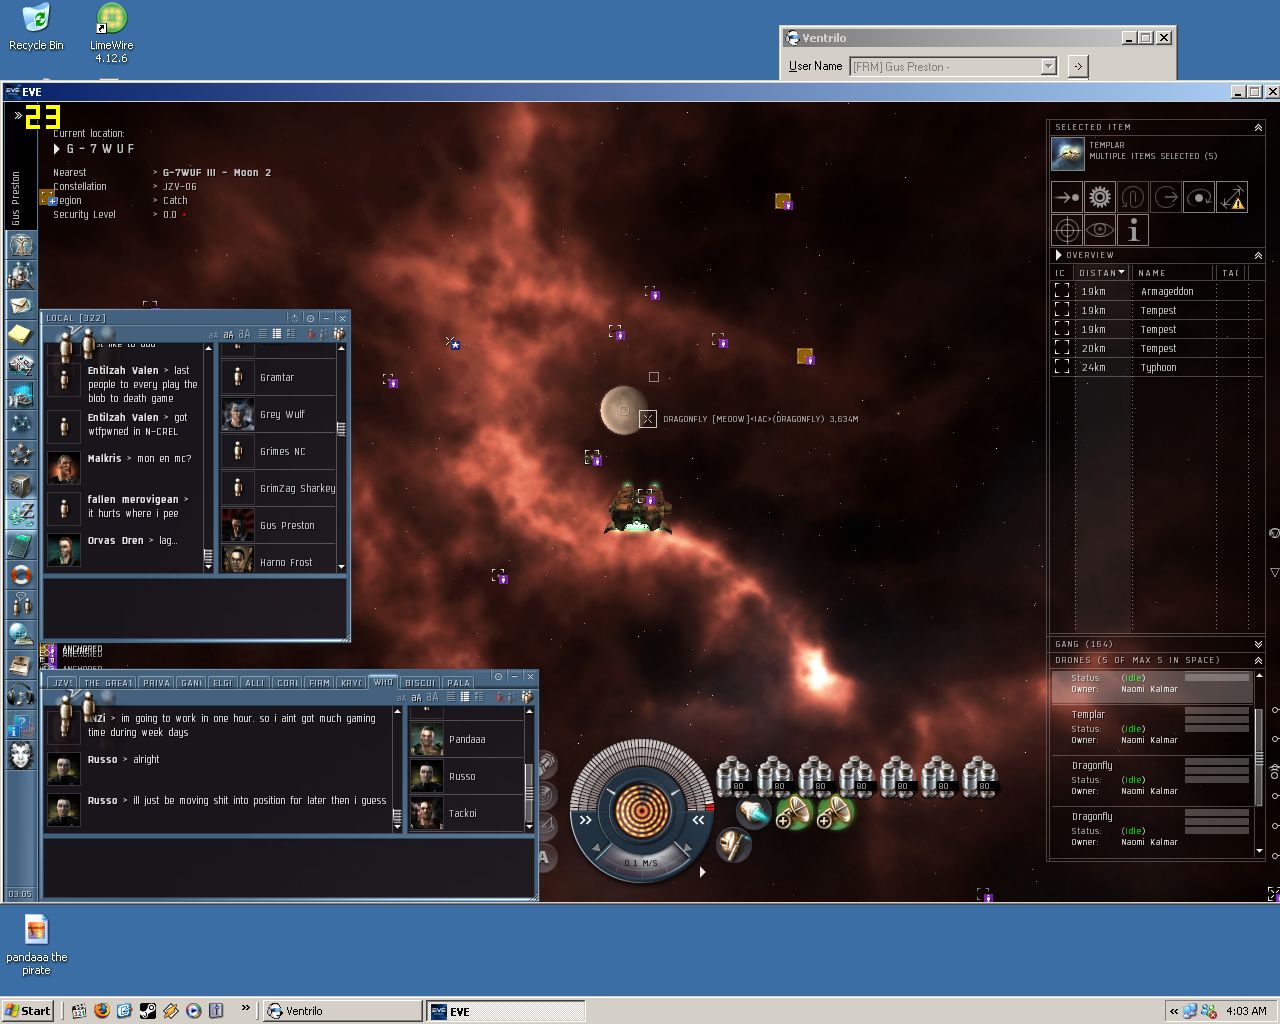The width and height of the screenshot is (1280, 1024).
Task: Open the Ventrilo User Name dropdown arrow
Action: 1049,66
